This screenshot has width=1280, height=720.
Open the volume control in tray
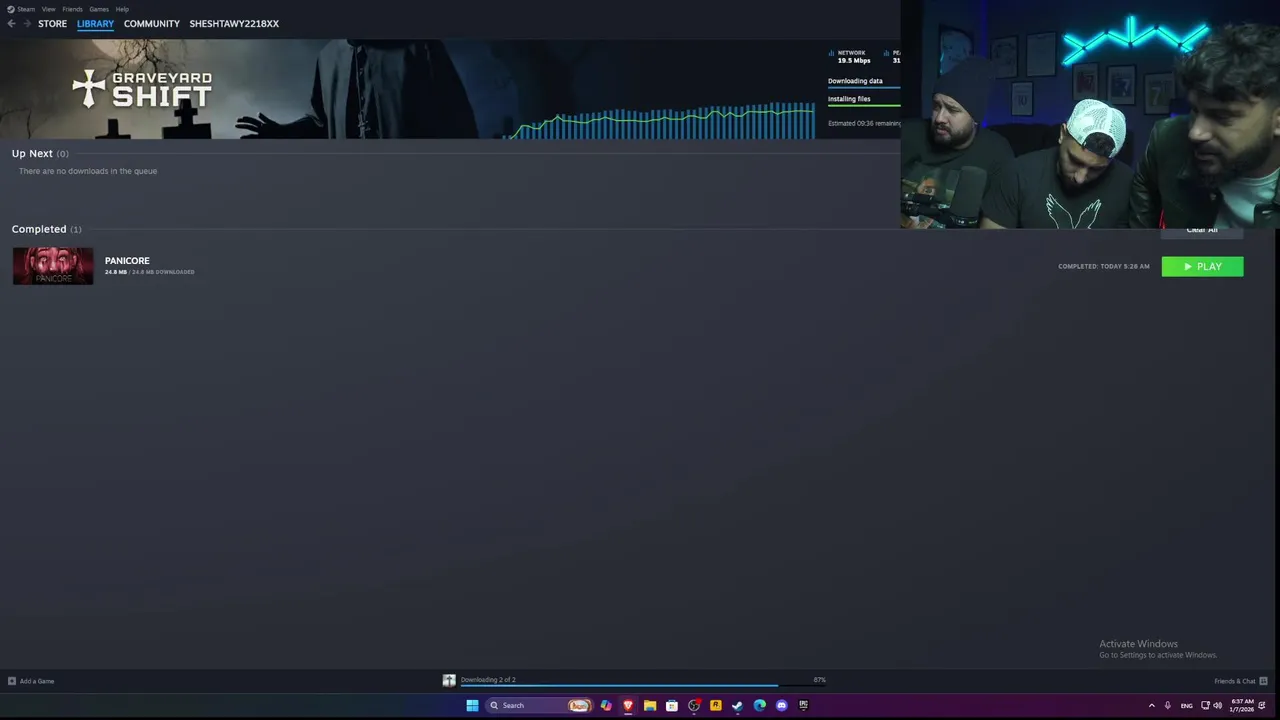click(x=1217, y=705)
